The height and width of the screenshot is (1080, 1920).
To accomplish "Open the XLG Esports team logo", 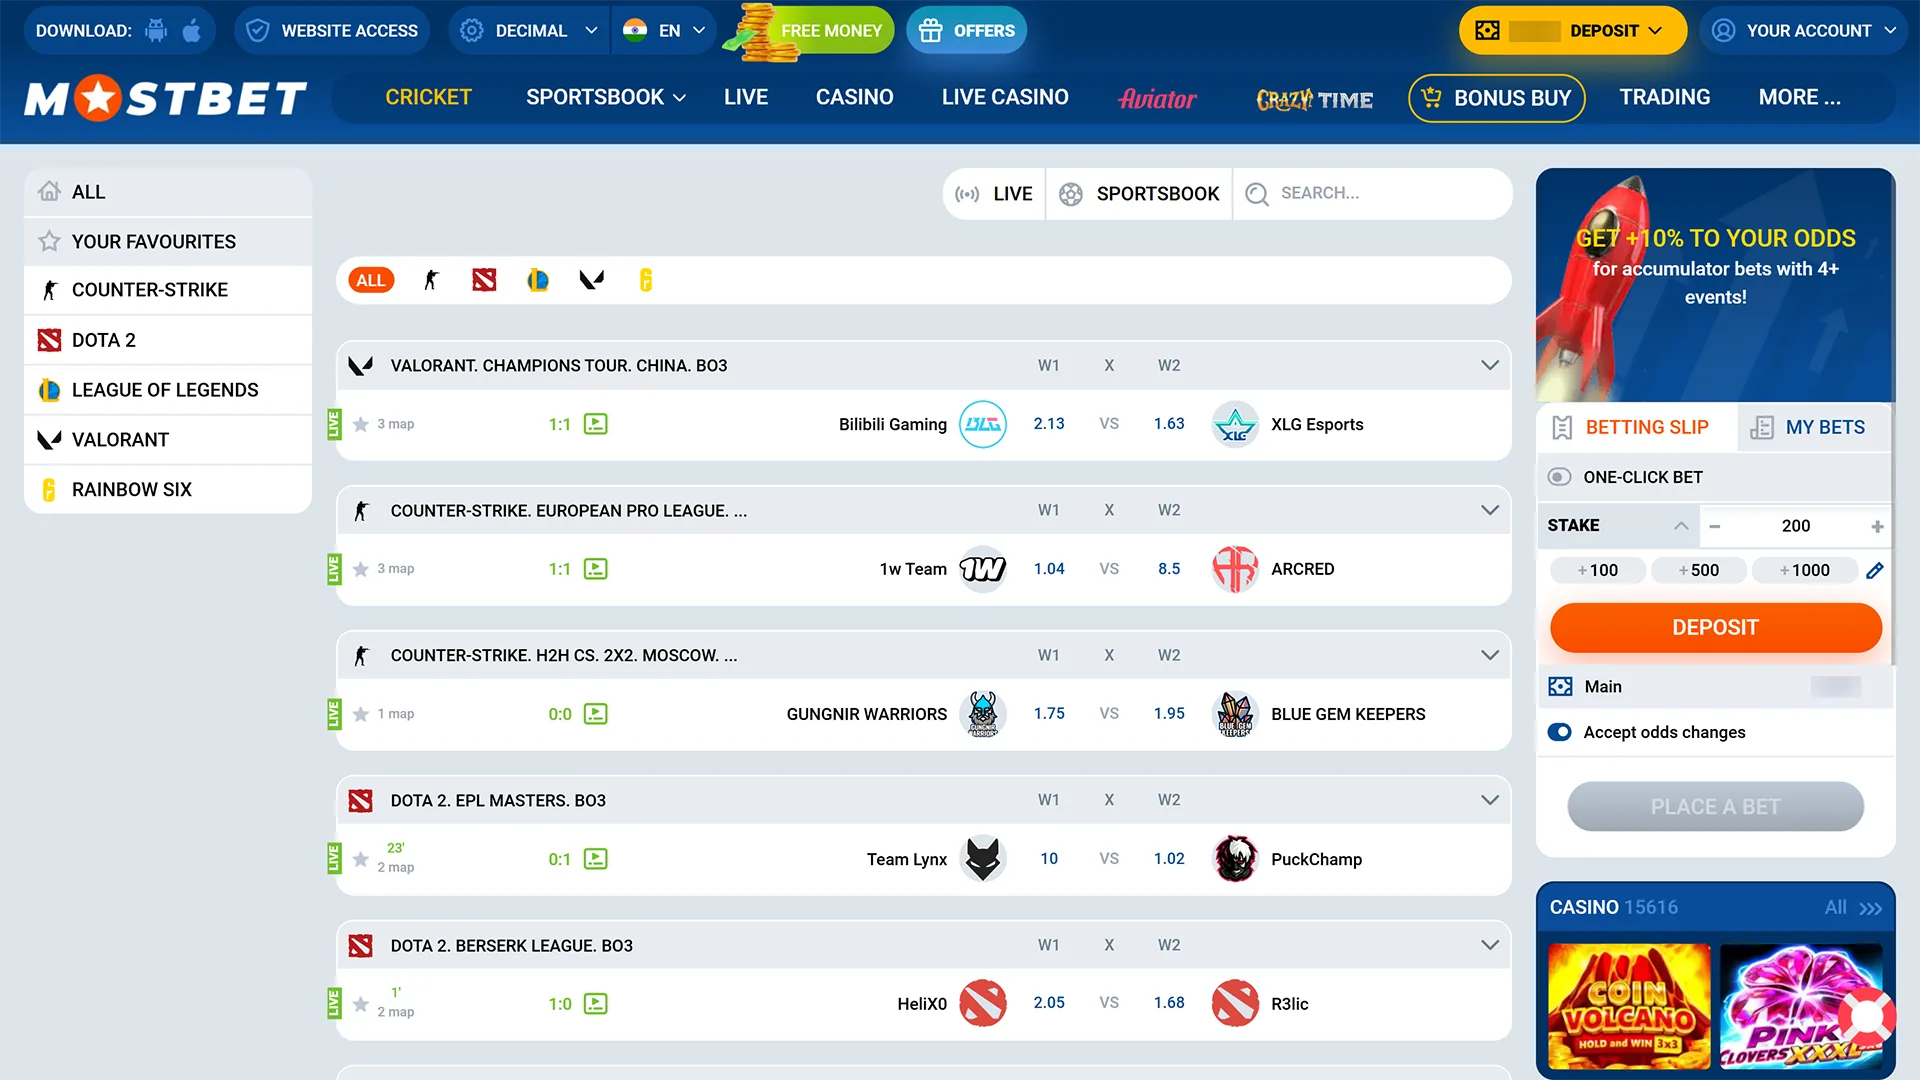I will click(1235, 424).
